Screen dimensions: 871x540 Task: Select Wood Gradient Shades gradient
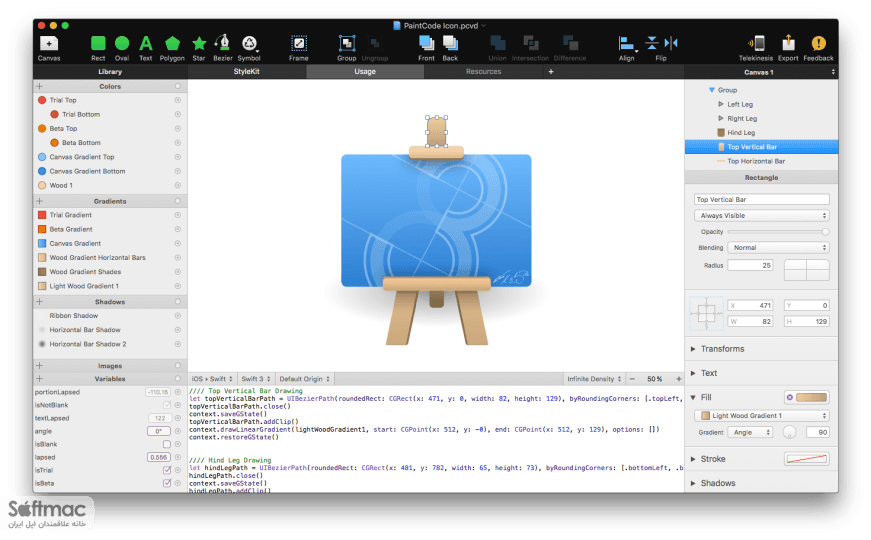110,272
